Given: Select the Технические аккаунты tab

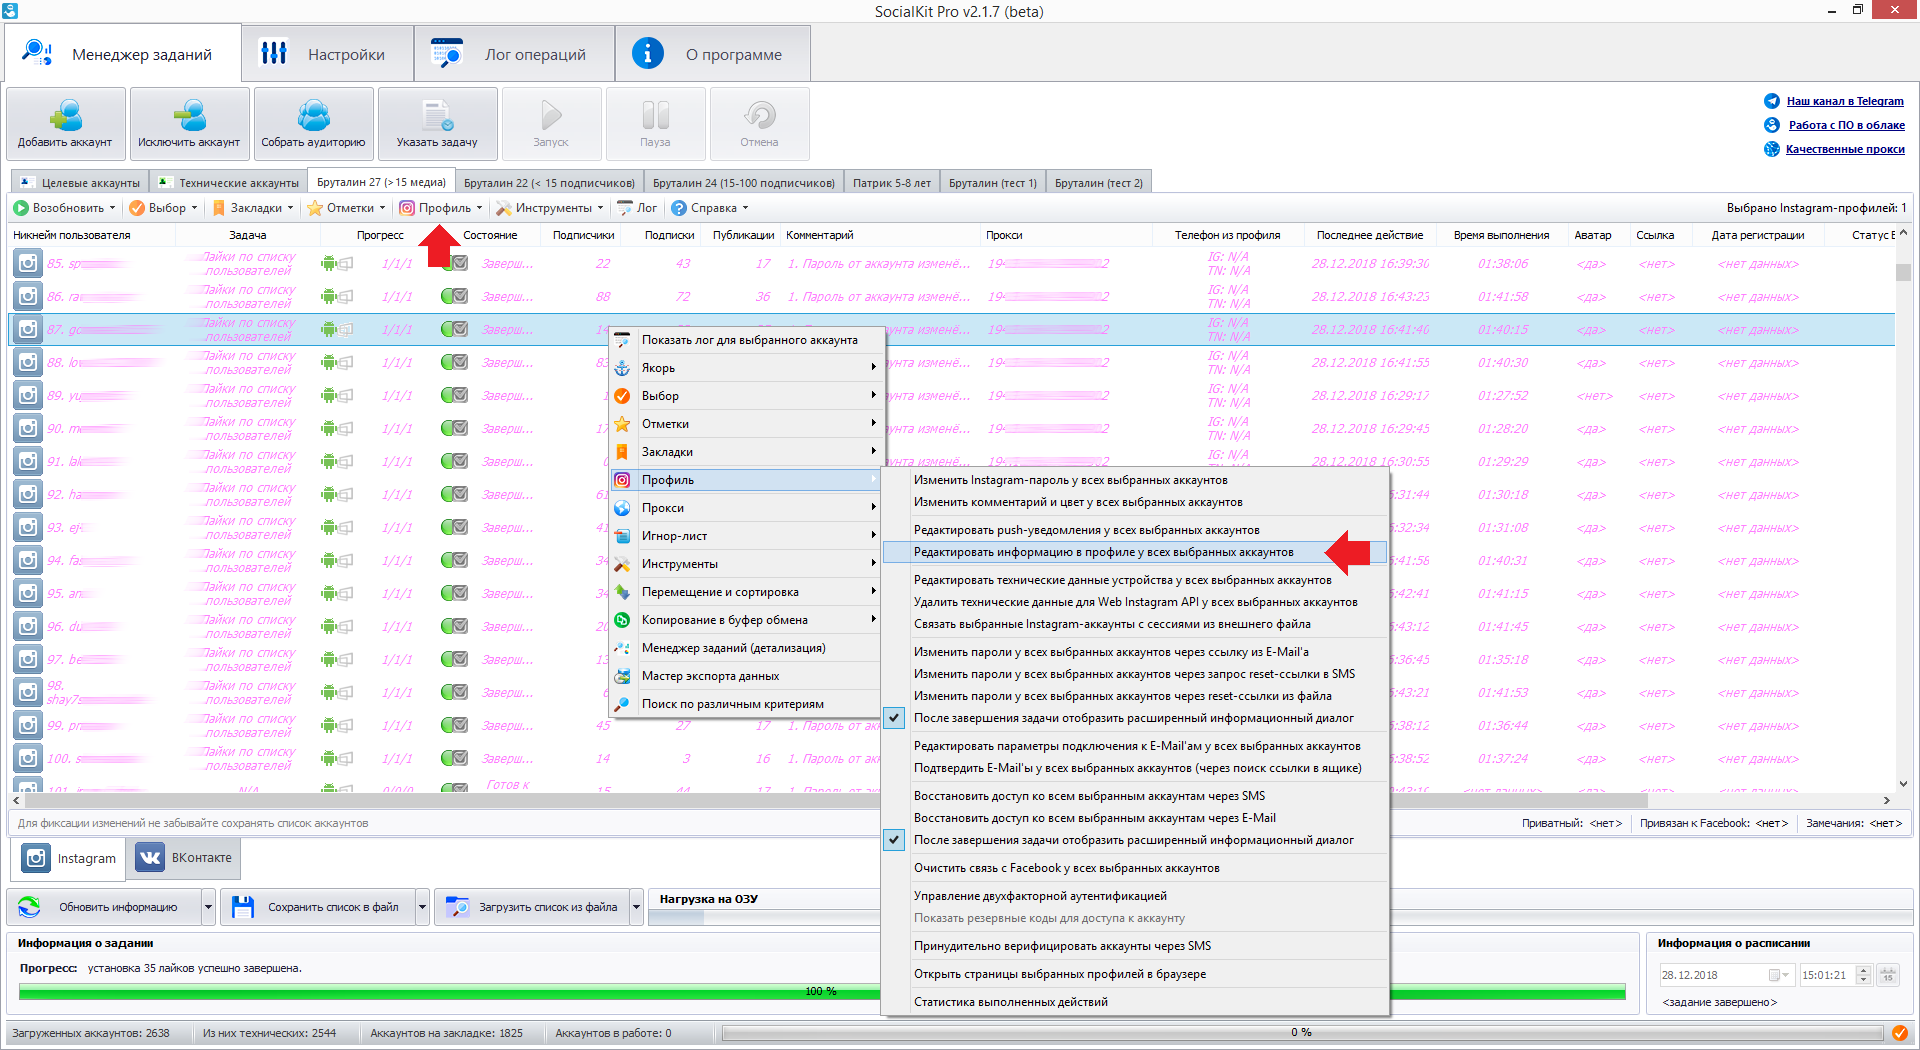Looking at the screenshot, I should 229,183.
